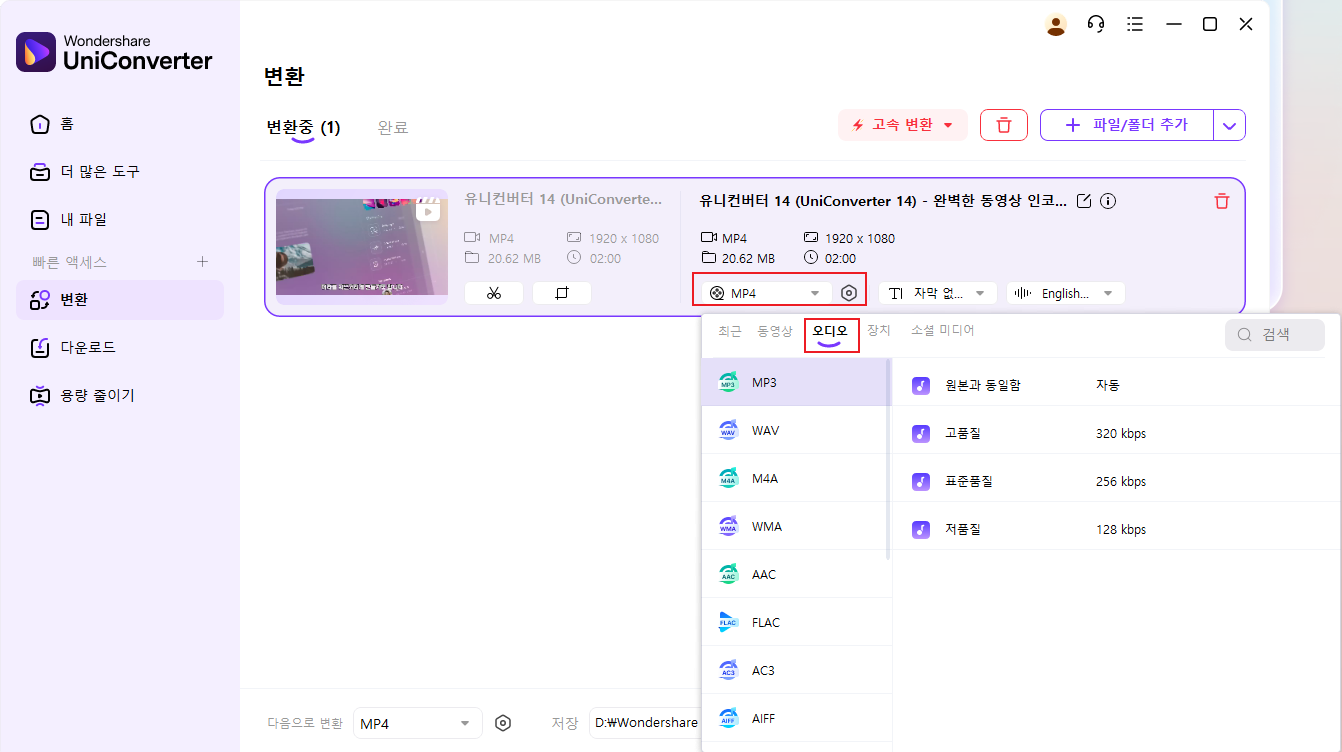The width and height of the screenshot is (1342, 752).
Task: Select M4A format in list
Action: [x=796, y=479]
